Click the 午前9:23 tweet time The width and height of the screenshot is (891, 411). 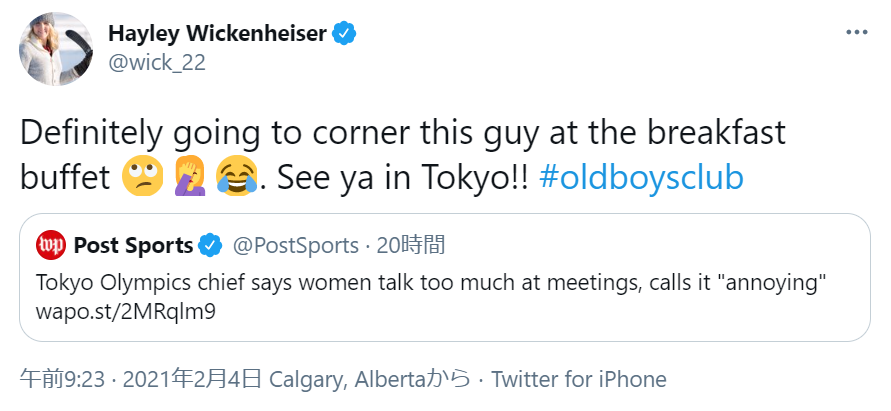[x=61, y=380]
